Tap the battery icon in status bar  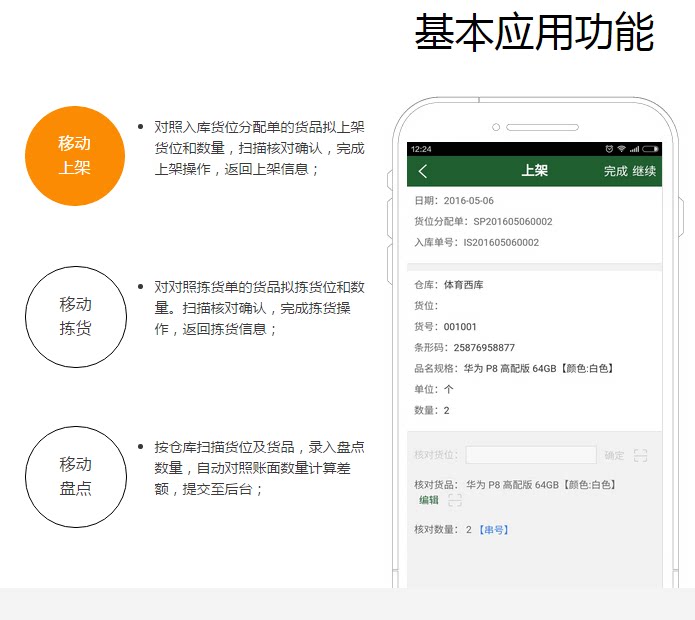click(x=650, y=149)
